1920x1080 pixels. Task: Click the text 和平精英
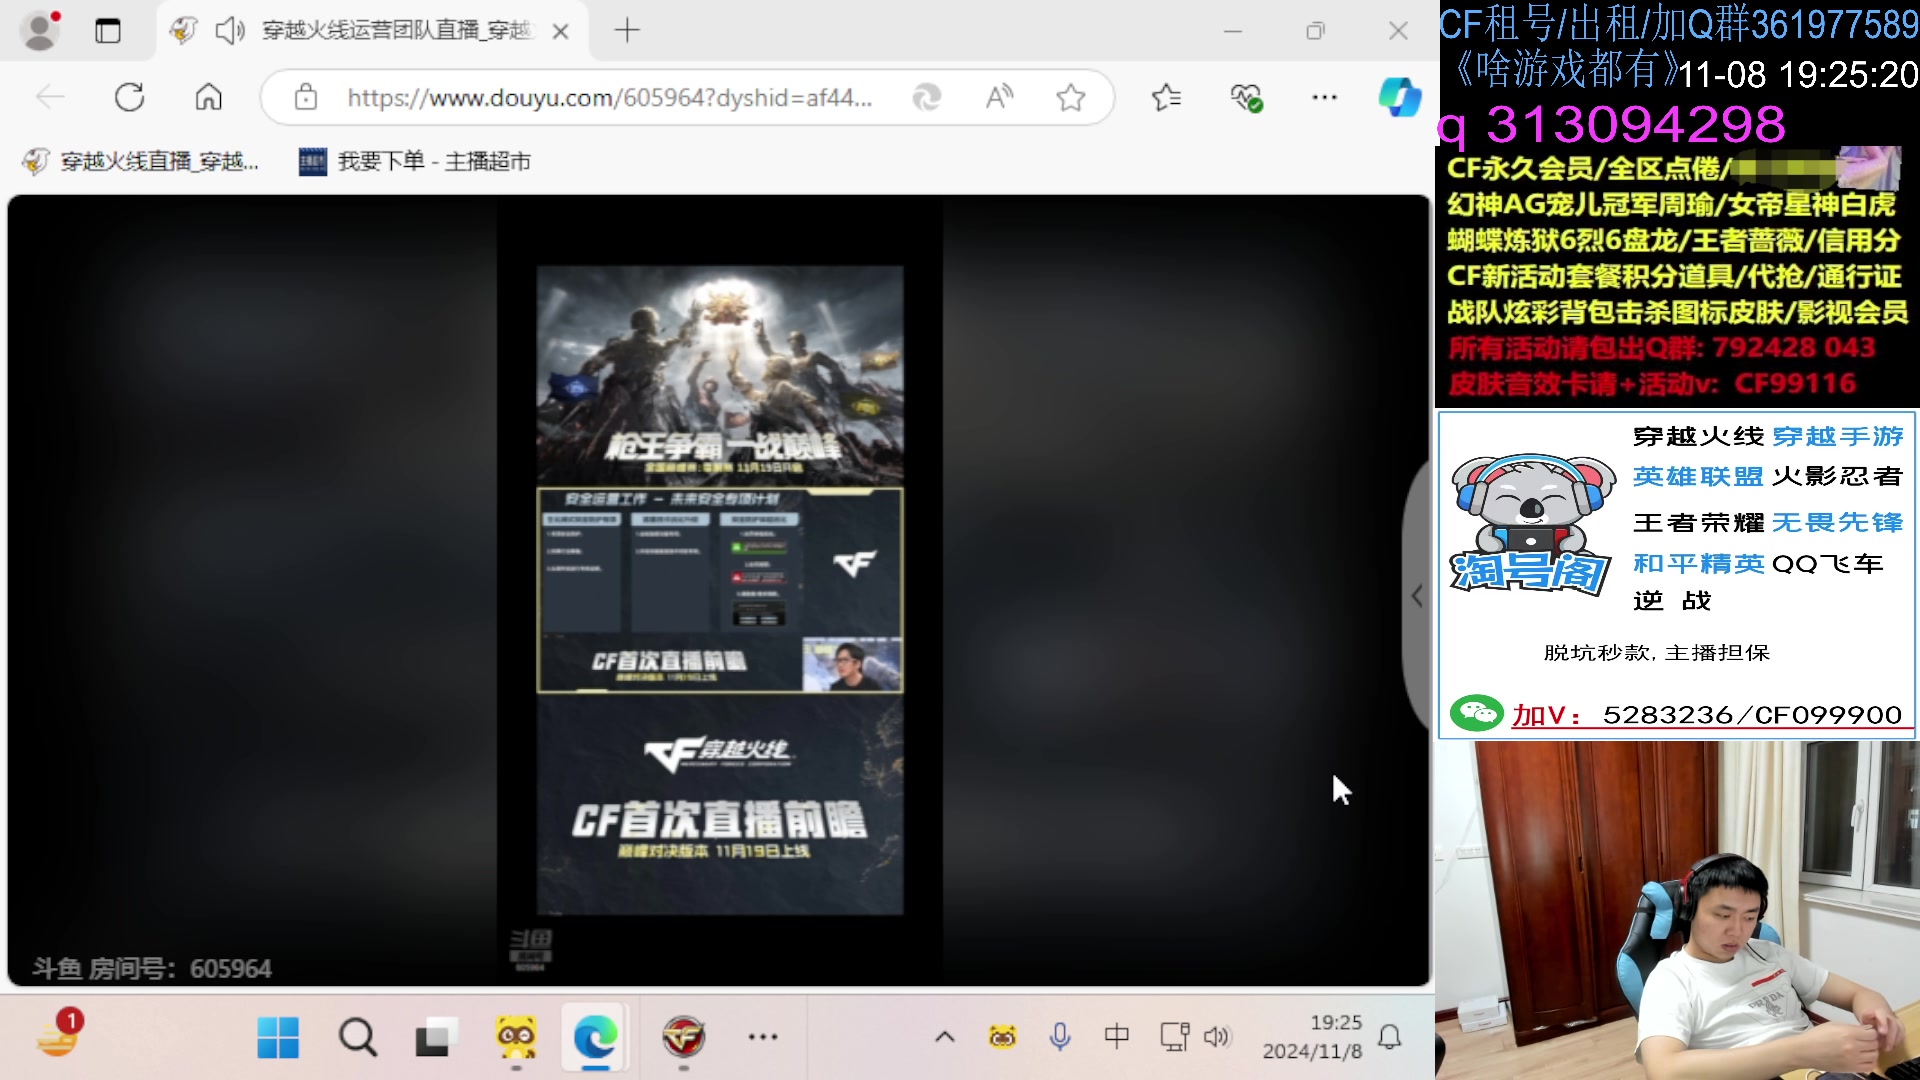click(1698, 564)
